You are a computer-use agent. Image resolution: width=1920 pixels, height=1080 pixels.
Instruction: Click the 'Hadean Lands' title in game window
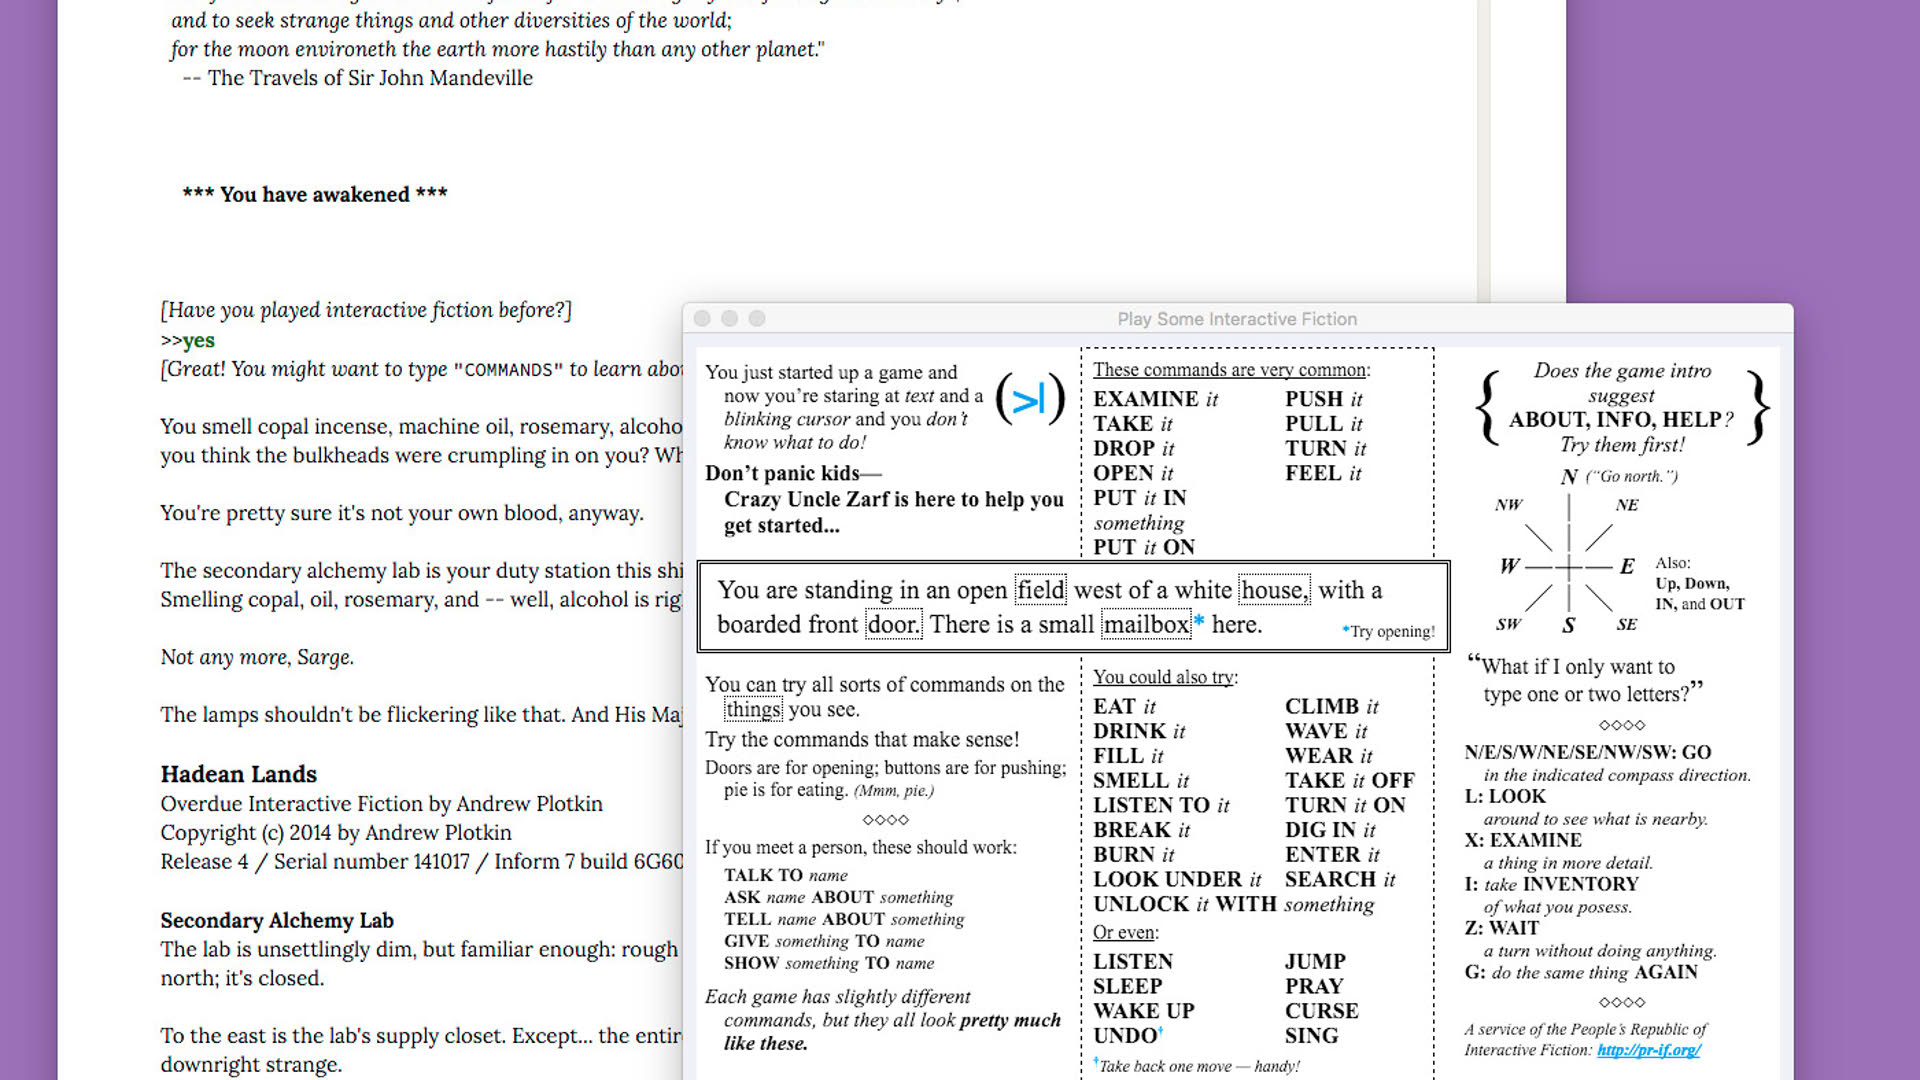pos(238,774)
